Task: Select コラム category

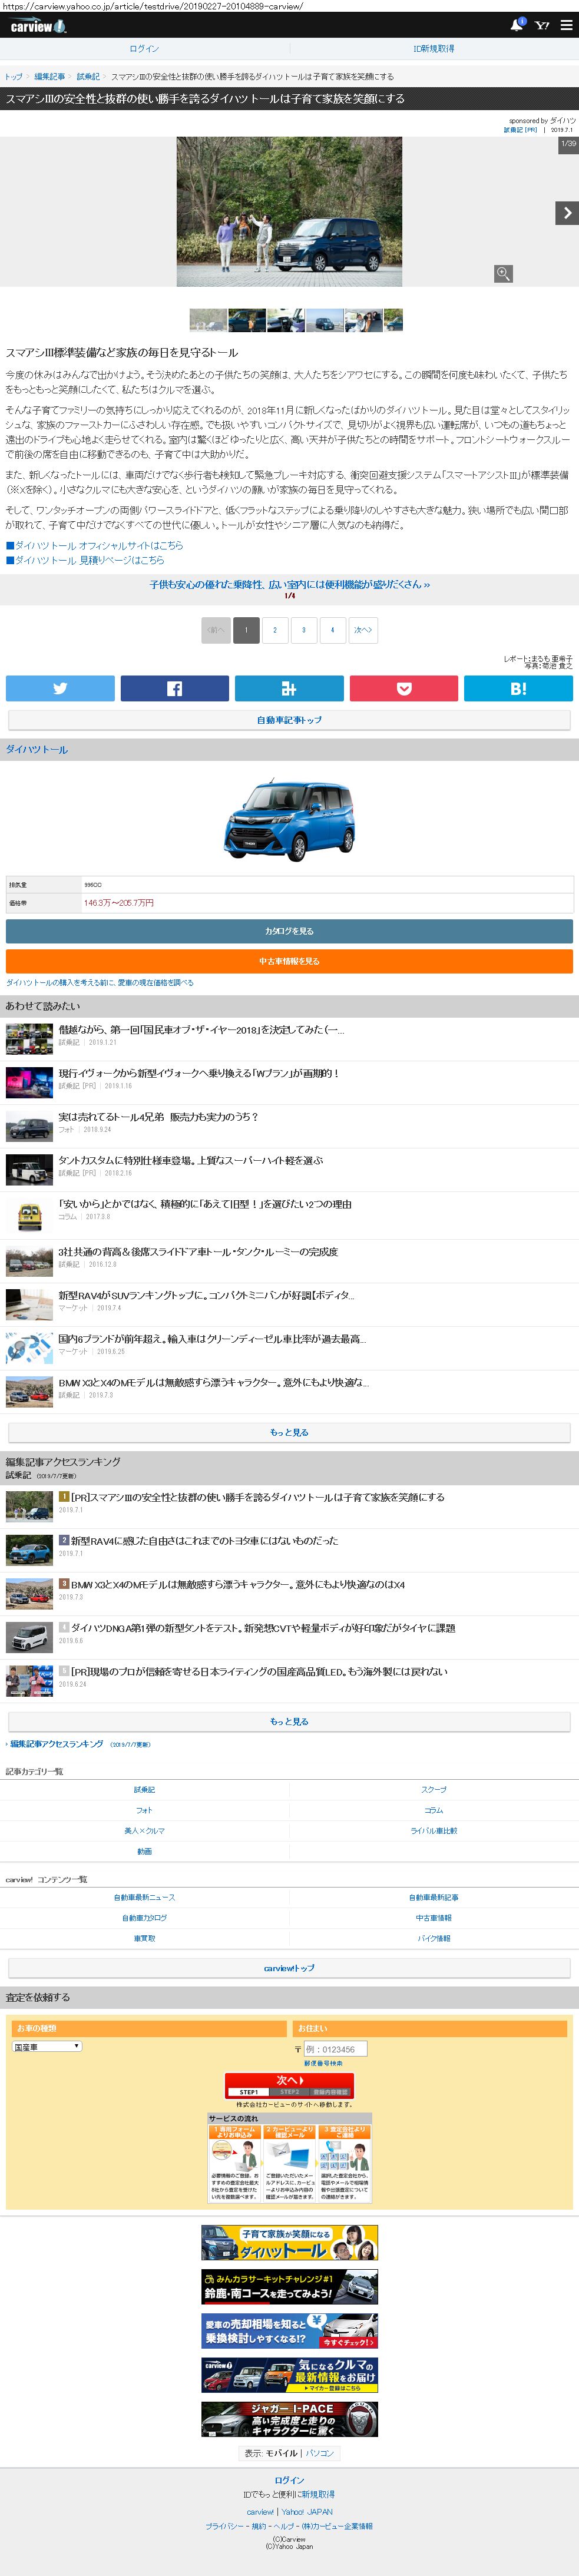Action: tap(434, 1810)
